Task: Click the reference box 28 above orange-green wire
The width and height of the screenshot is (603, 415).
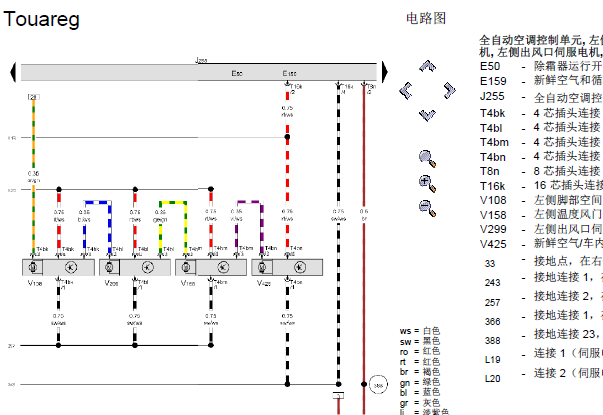Action: (33, 97)
